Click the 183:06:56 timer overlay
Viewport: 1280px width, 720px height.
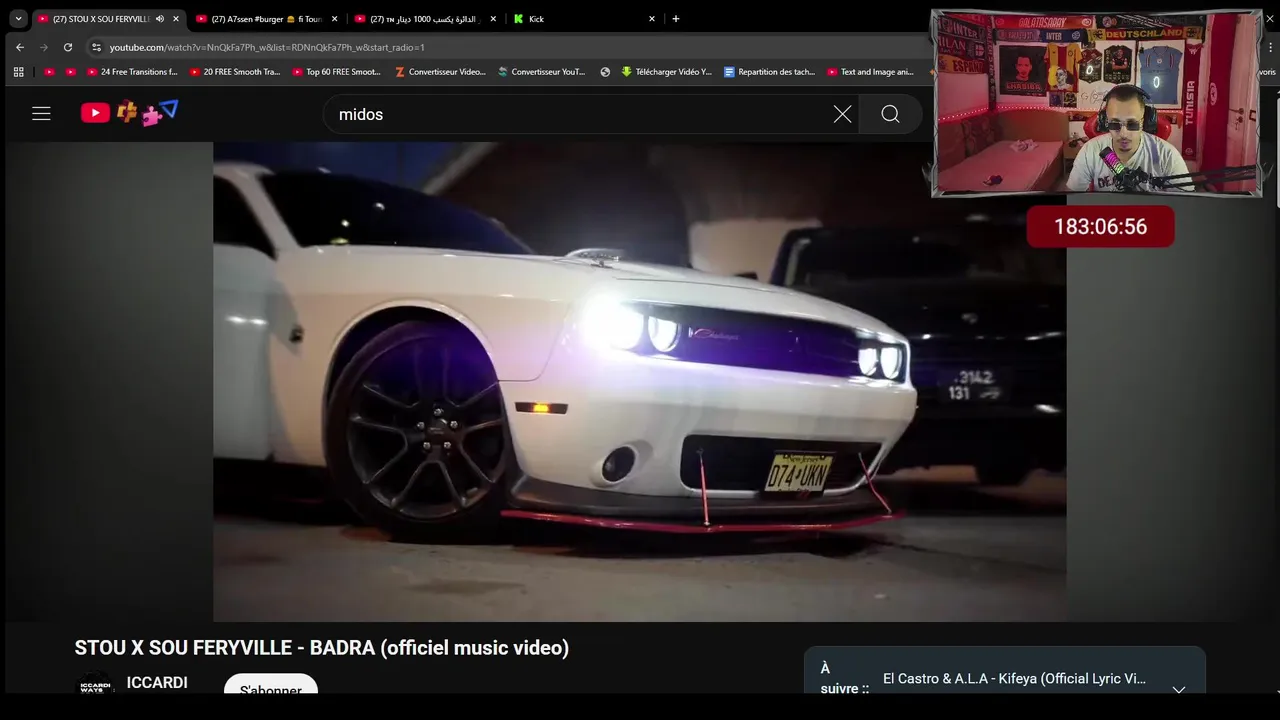tap(1100, 227)
